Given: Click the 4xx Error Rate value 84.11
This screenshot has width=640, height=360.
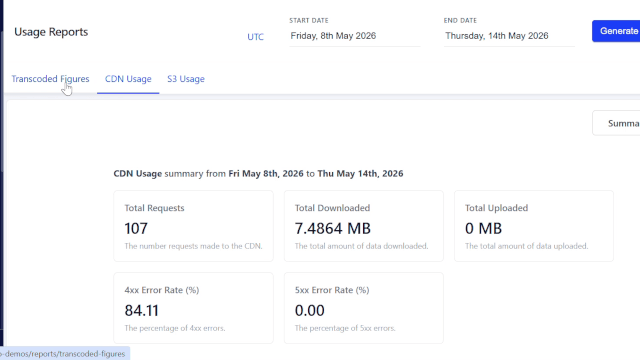Looking at the screenshot, I should coord(141,311).
